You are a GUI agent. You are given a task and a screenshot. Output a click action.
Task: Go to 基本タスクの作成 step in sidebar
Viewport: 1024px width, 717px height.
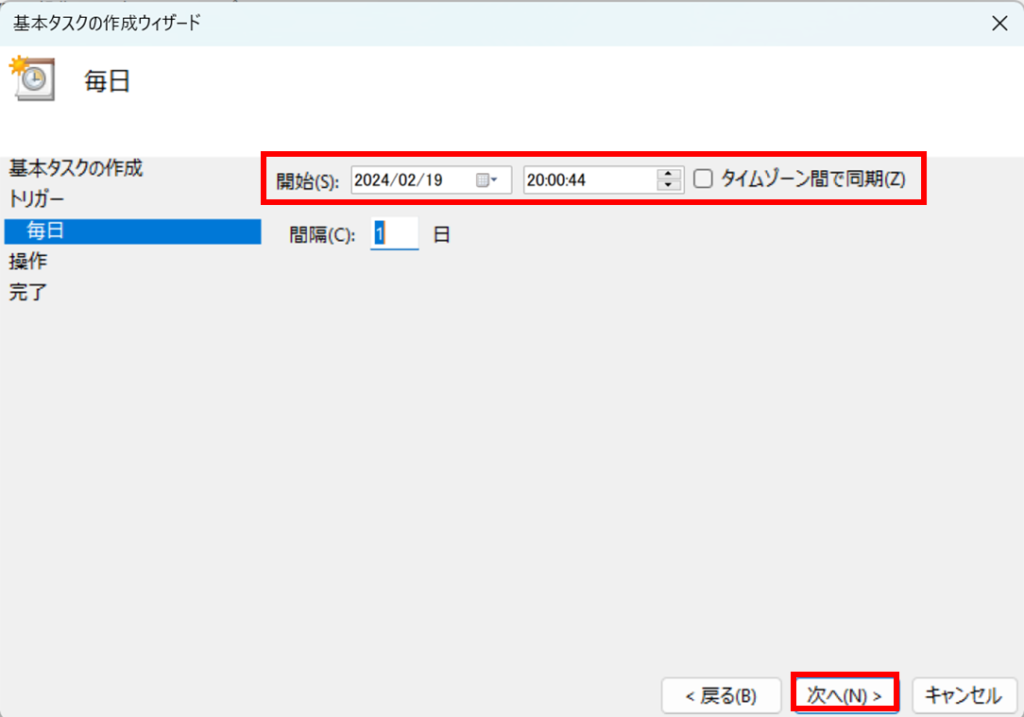click(x=75, y=168)
